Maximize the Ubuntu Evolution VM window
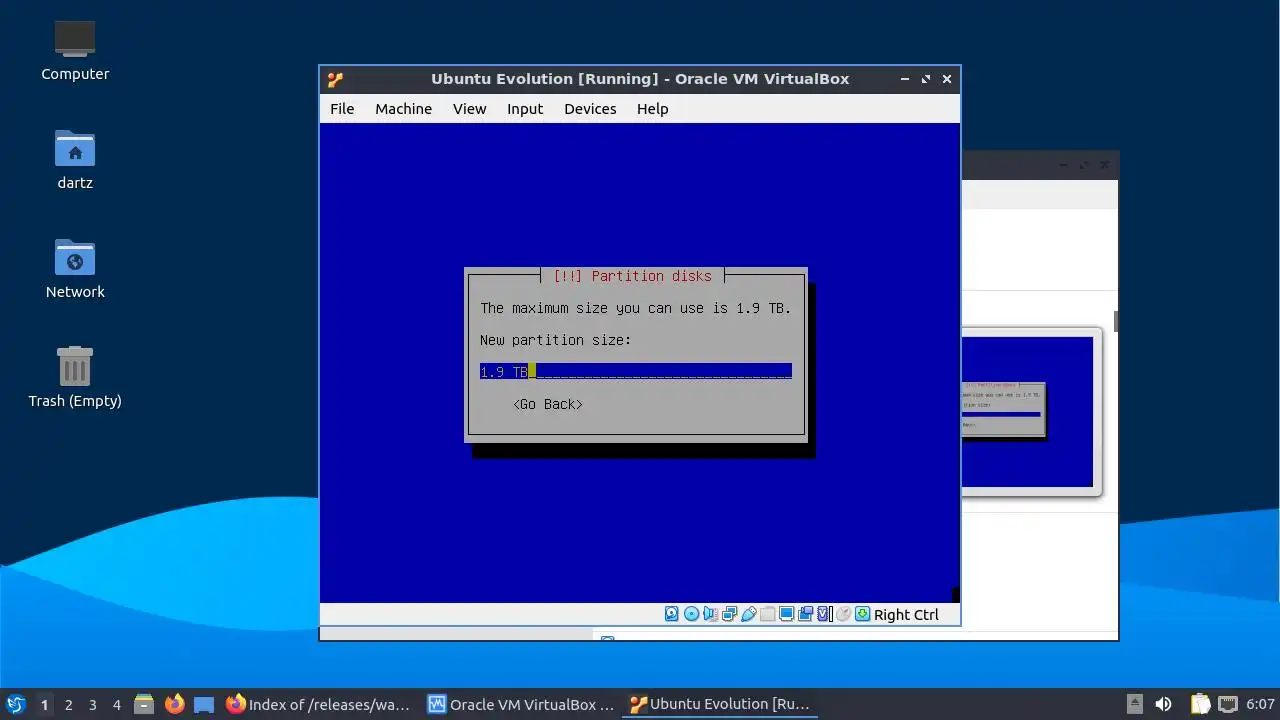 point(926,79)
